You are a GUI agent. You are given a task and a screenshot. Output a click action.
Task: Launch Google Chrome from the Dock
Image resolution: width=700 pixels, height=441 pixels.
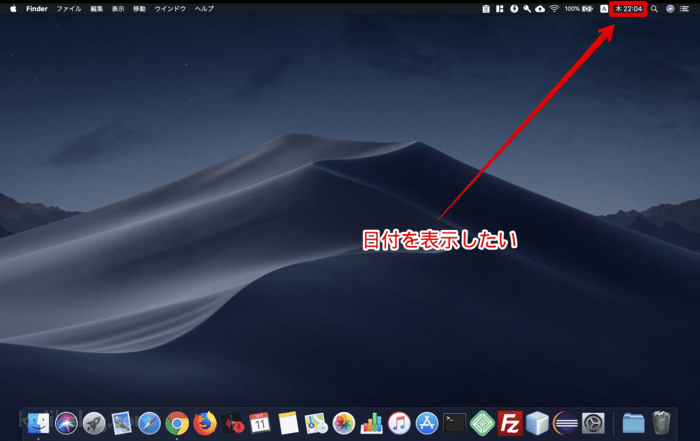coord(177,423)
